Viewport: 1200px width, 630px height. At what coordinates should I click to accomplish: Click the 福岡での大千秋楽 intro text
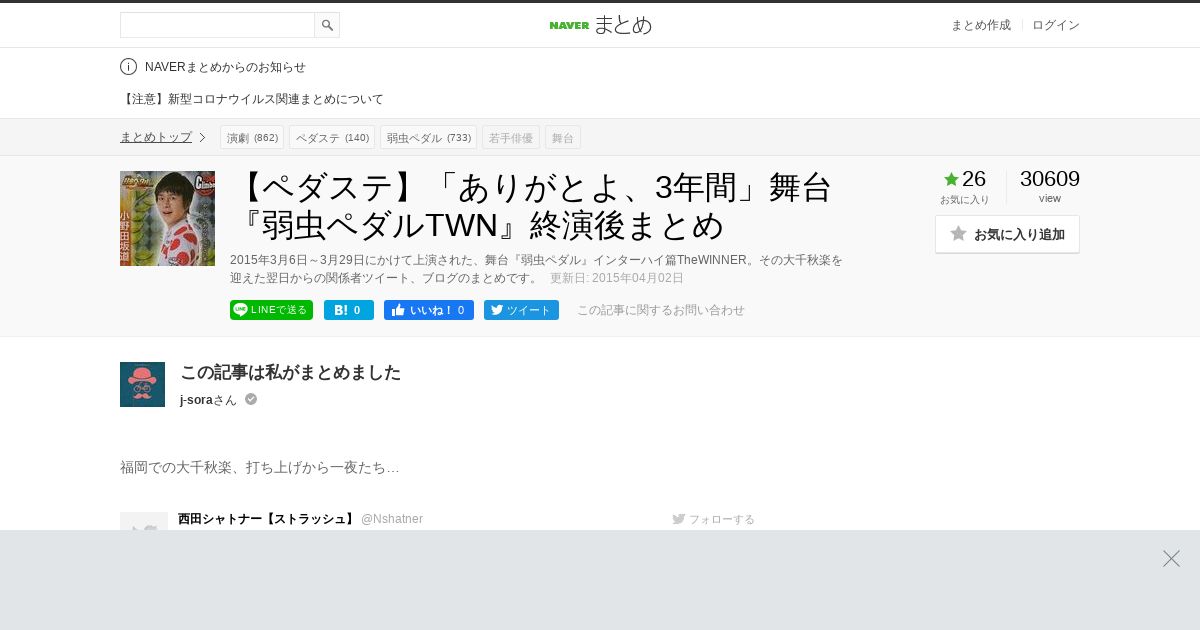point(260,467)
